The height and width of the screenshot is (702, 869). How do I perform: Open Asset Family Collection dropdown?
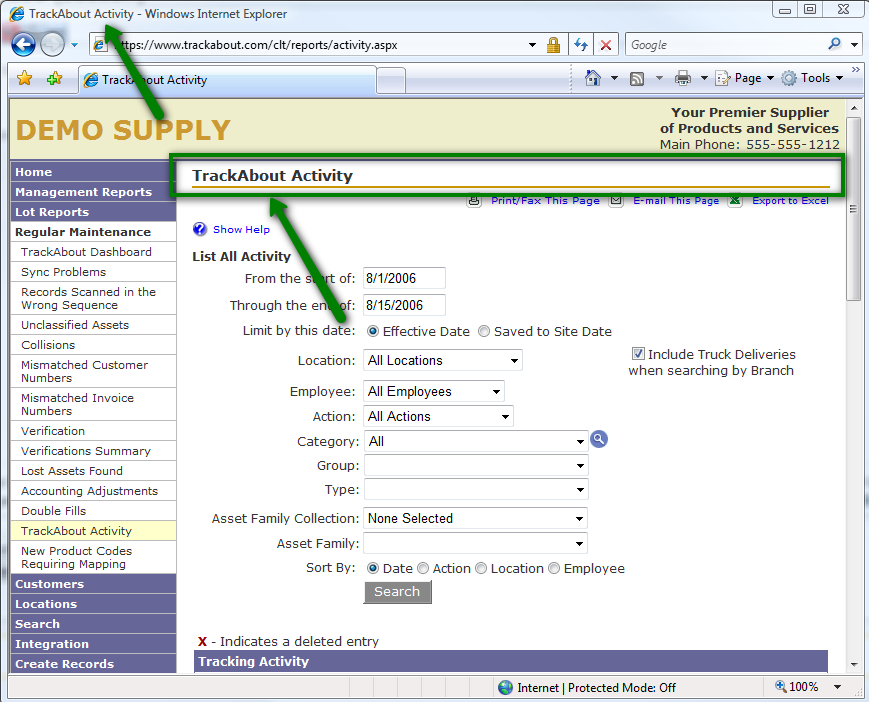[476, 518]
